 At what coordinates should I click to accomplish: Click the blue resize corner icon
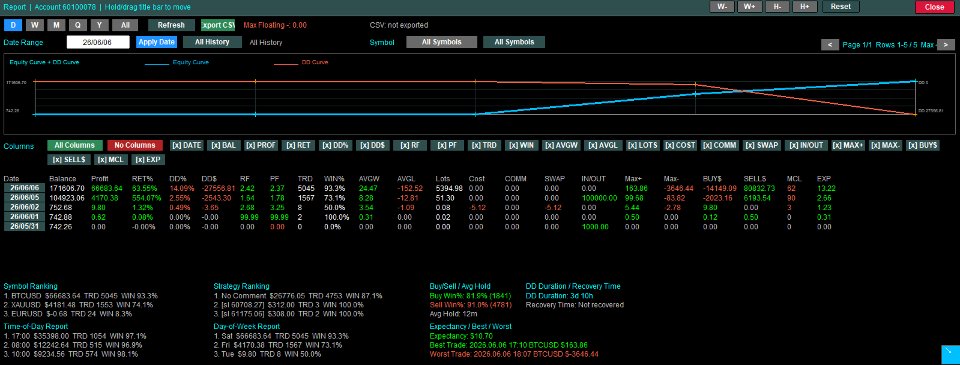pos(950,355)
